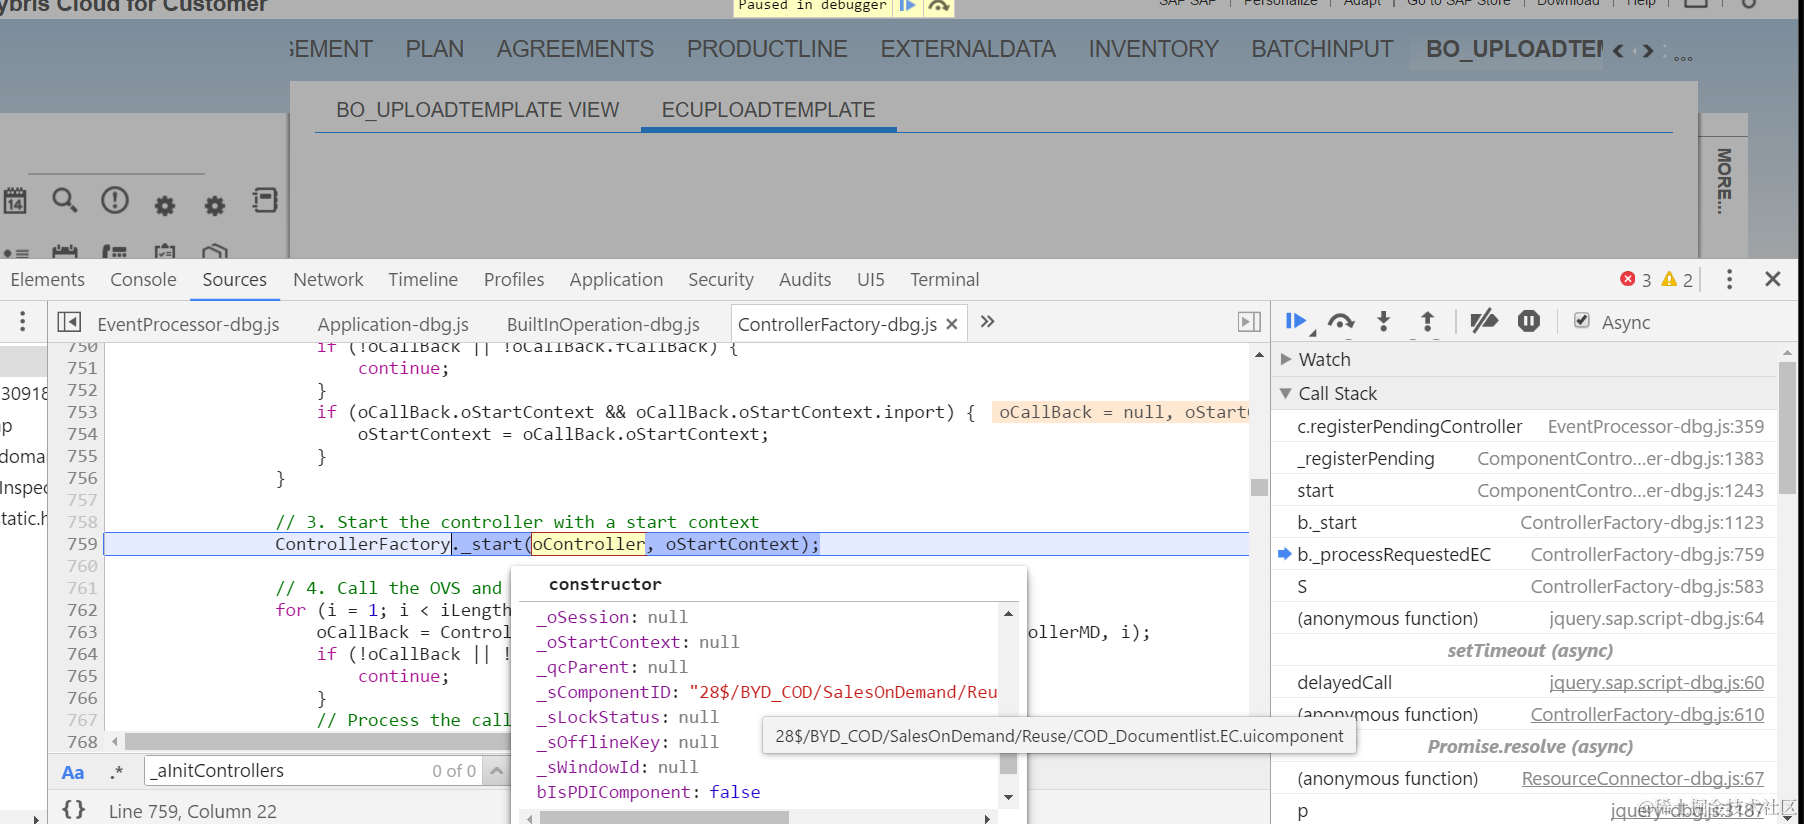Click the page search magnifier icon
This screenshot has height=824, width=1804.
pyautogui.click(x=64, y=200)
